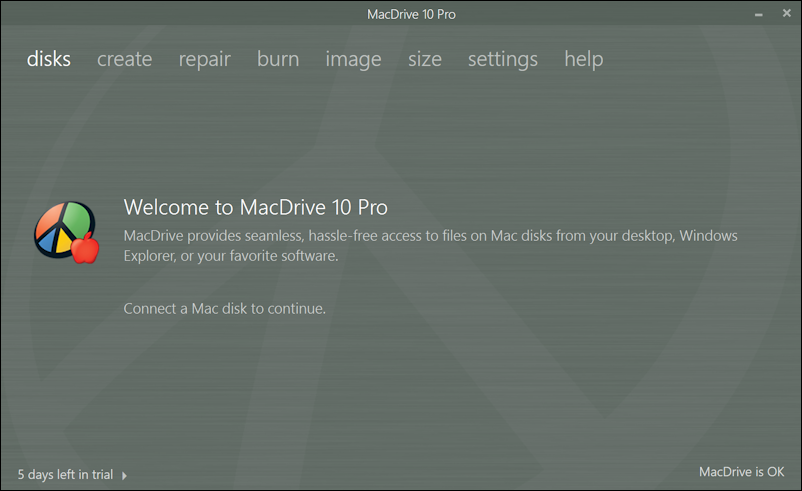Expand the trial arrow next to days left
The image size is (802, 491).
(124, 476)
